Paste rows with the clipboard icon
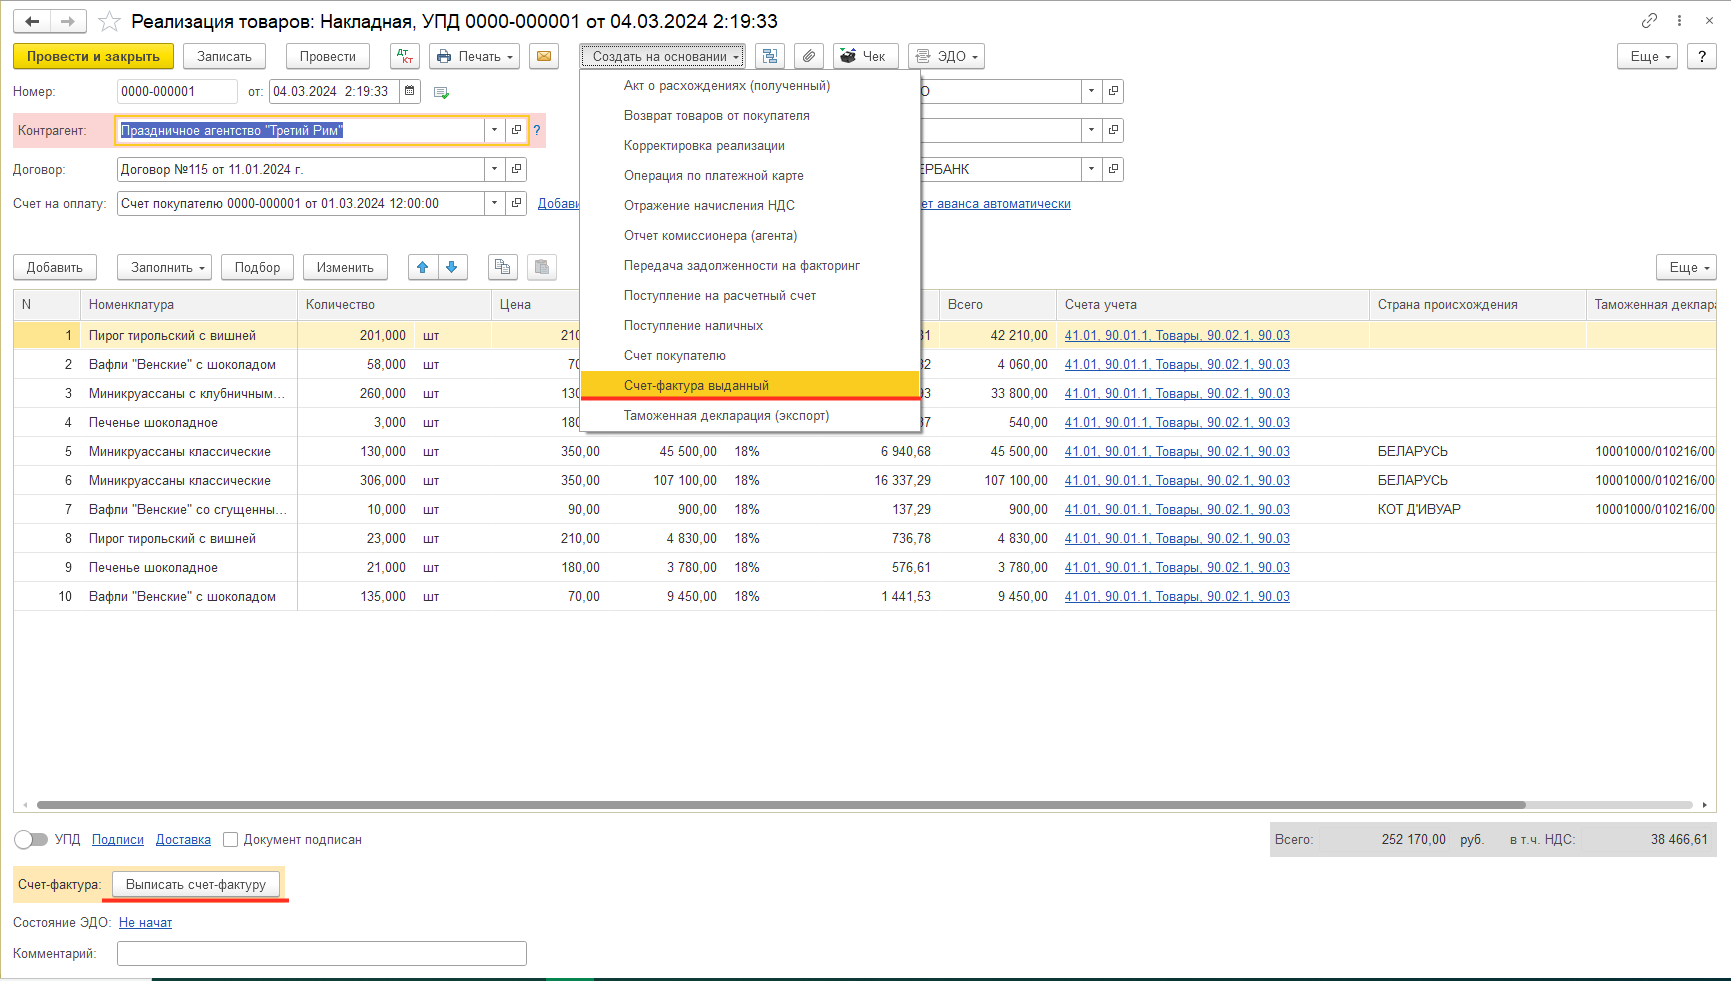Screen dimensions: 1731x981 click(541, 267)
